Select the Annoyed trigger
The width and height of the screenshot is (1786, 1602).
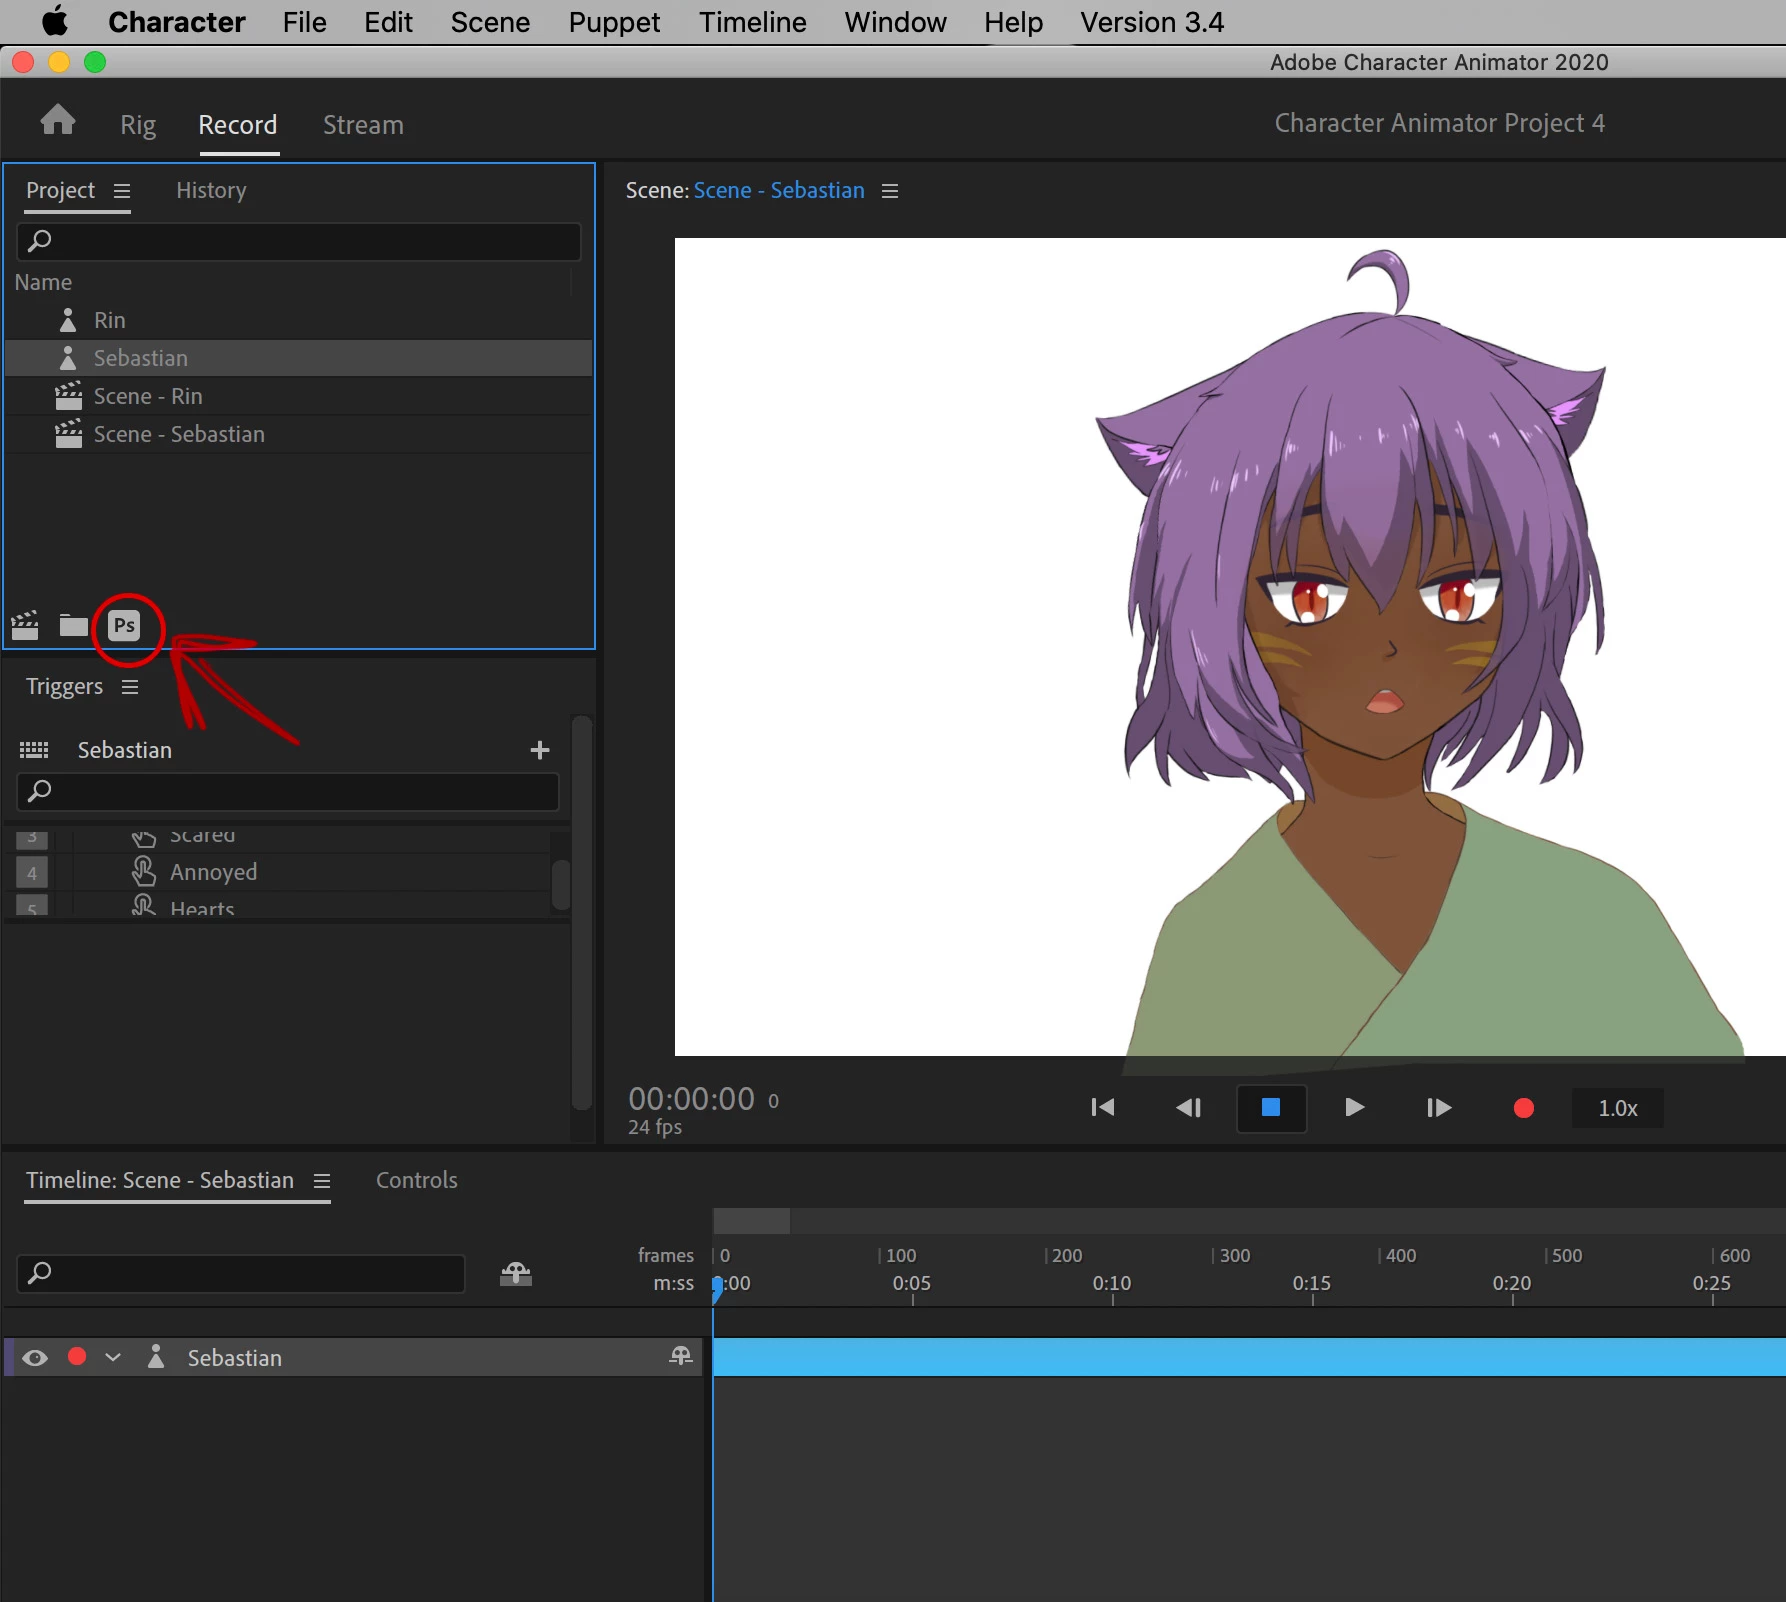coord(213,872)
